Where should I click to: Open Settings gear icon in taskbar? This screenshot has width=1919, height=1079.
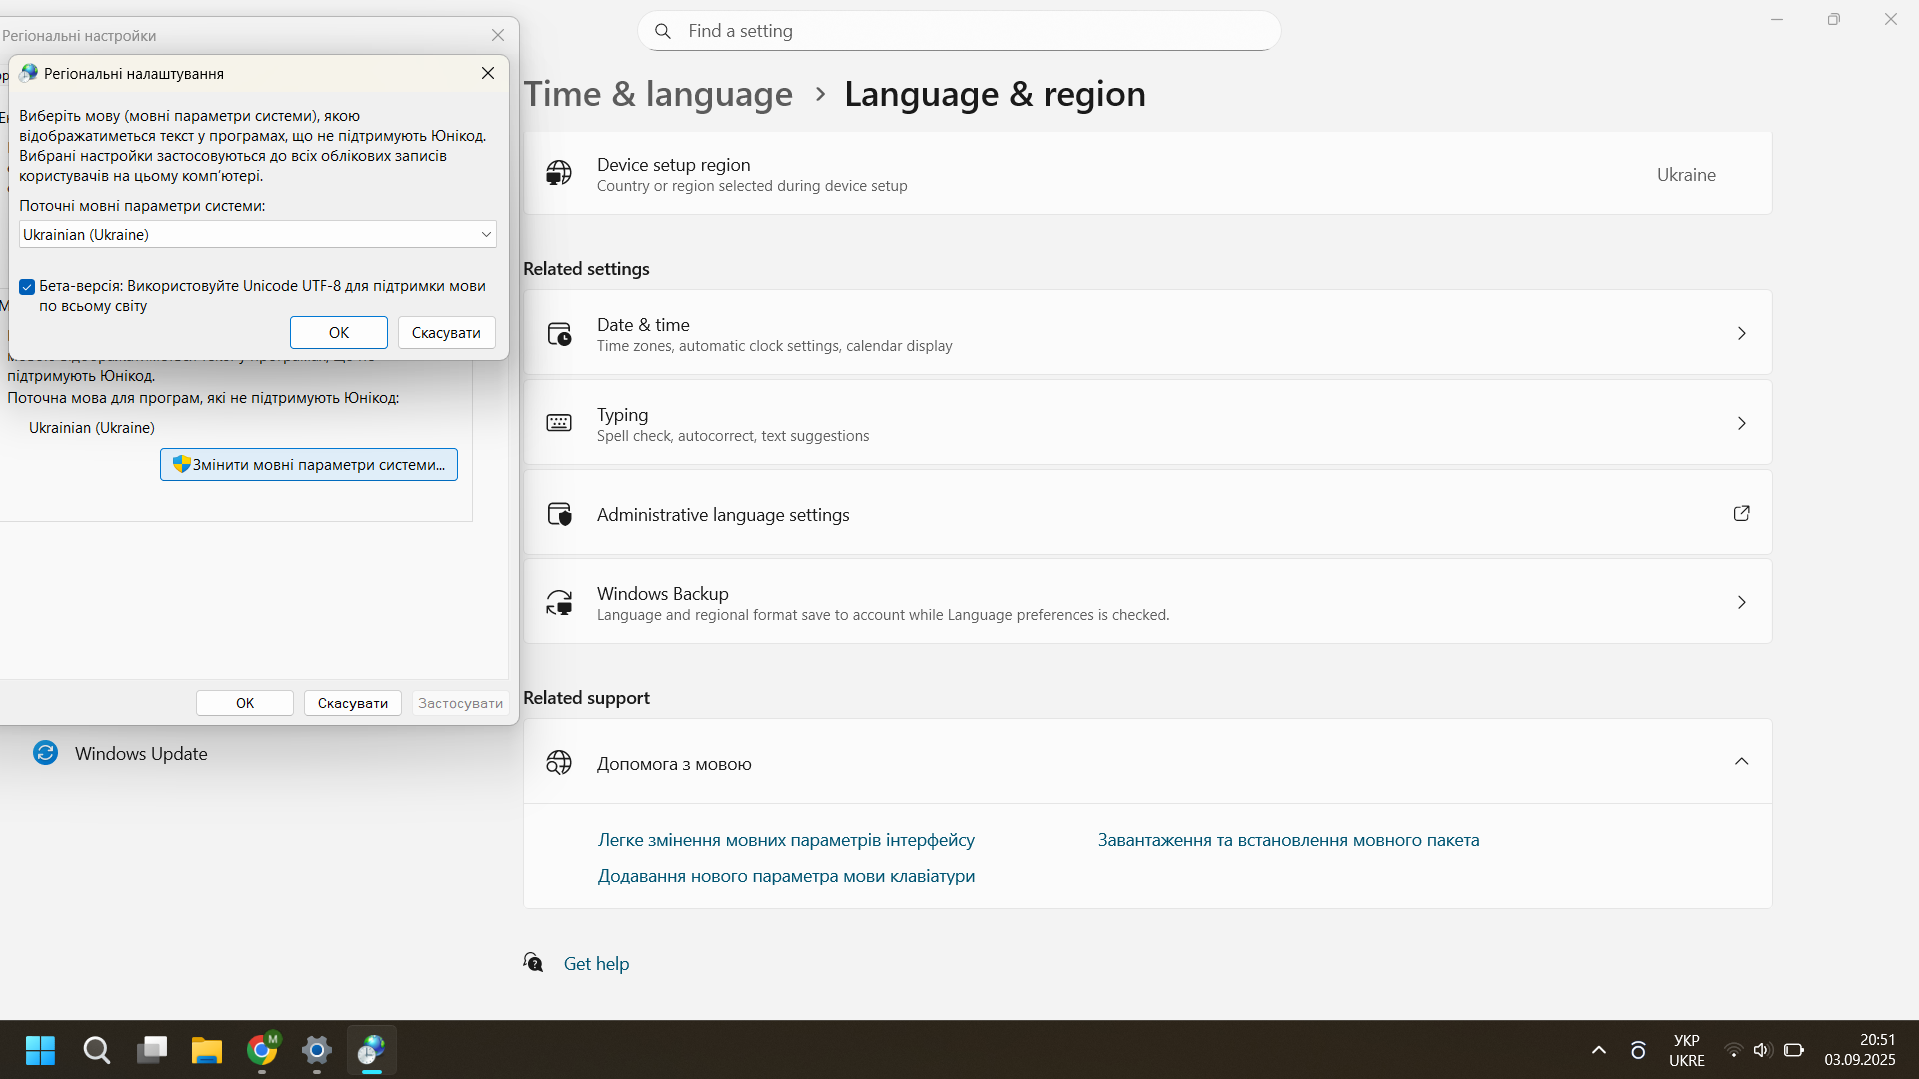[317, 1050]
